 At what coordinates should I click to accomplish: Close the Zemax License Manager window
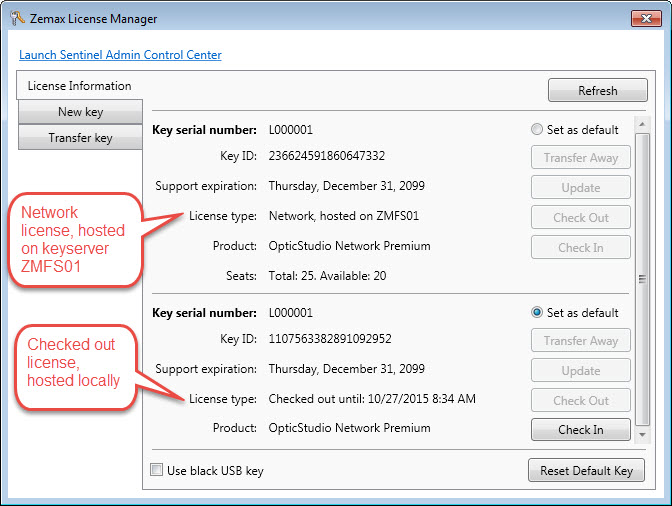pyautogui.click(x=646, y=18)
